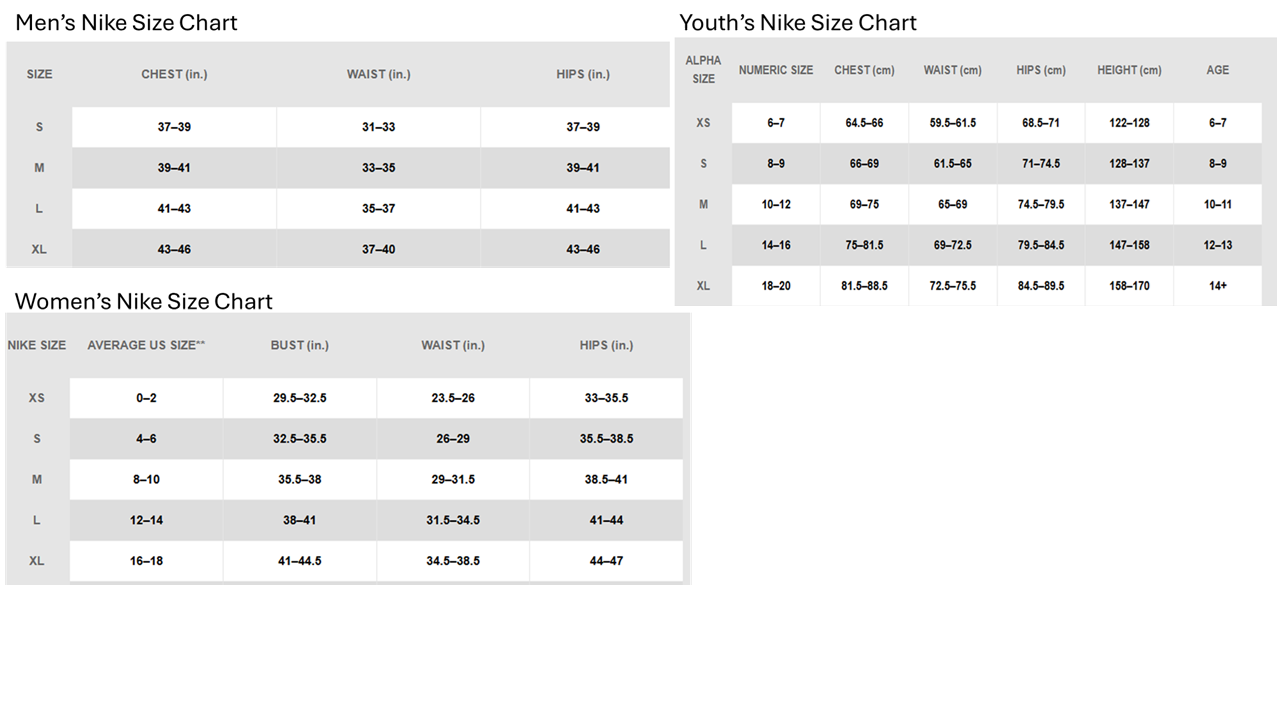1277x720 pixels.
Task: Click Women's US size value 12–14
Action: point(146,520)
